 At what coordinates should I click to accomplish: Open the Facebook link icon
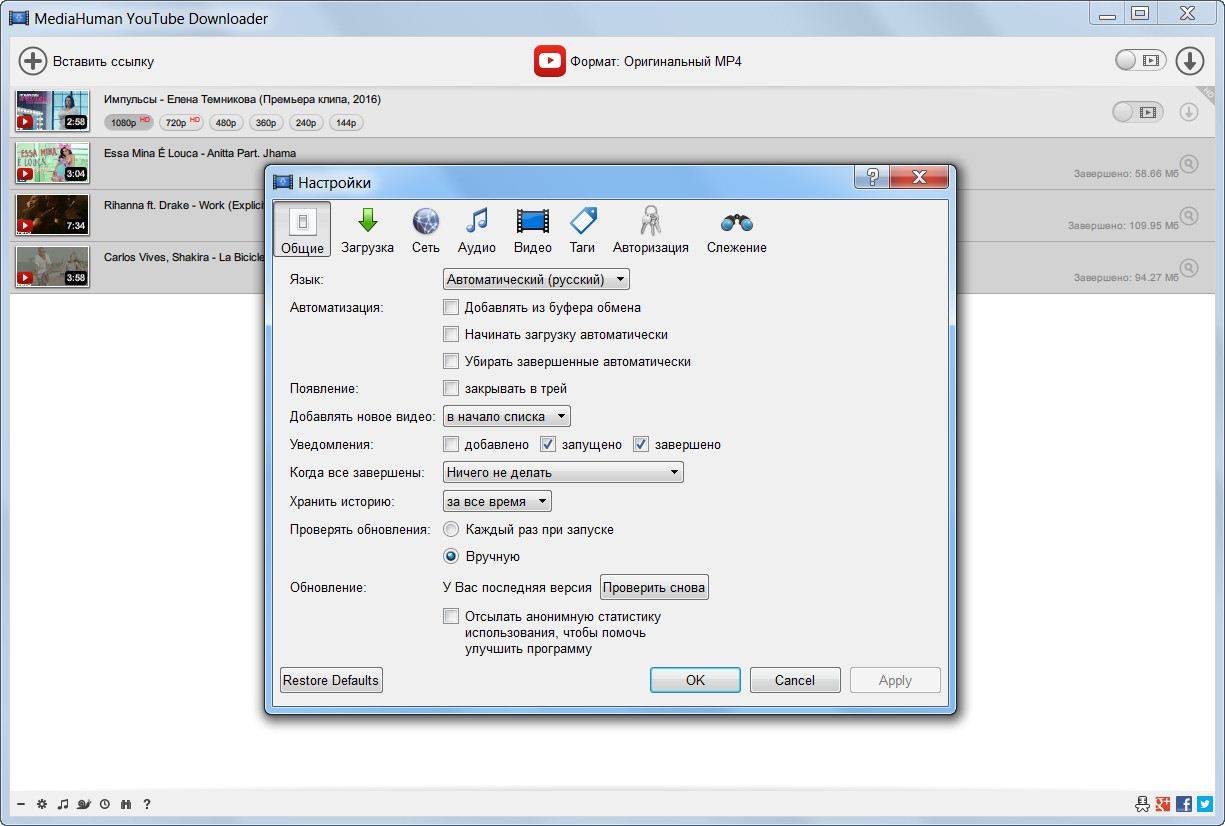pyautogui.click(x=1184, y=804)
